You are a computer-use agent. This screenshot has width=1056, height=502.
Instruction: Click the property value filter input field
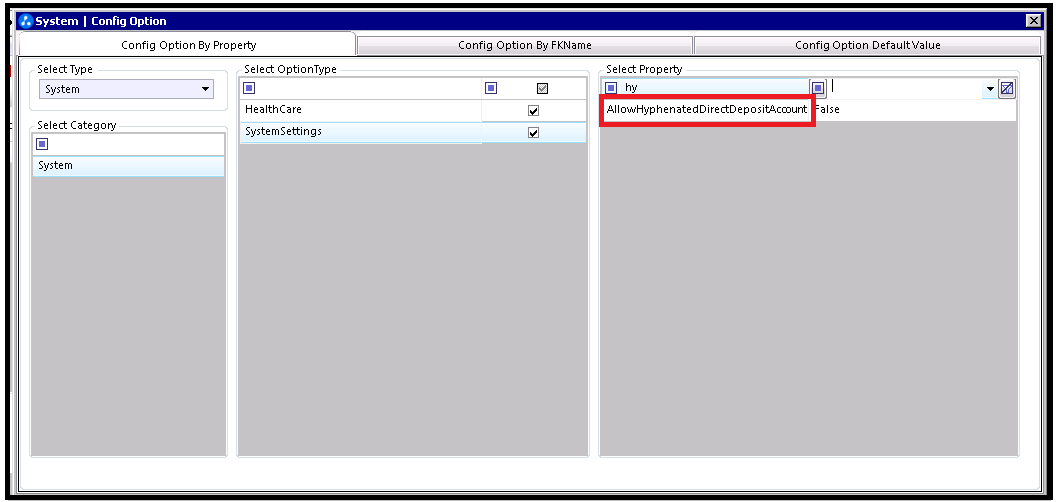coord(905,88)
